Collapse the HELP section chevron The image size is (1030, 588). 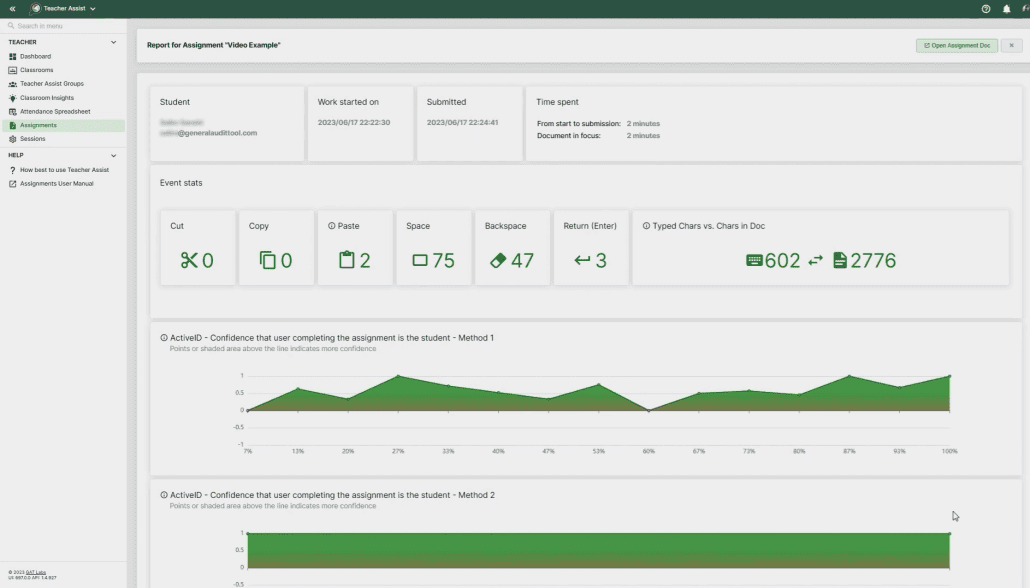(x=113, y=156)
